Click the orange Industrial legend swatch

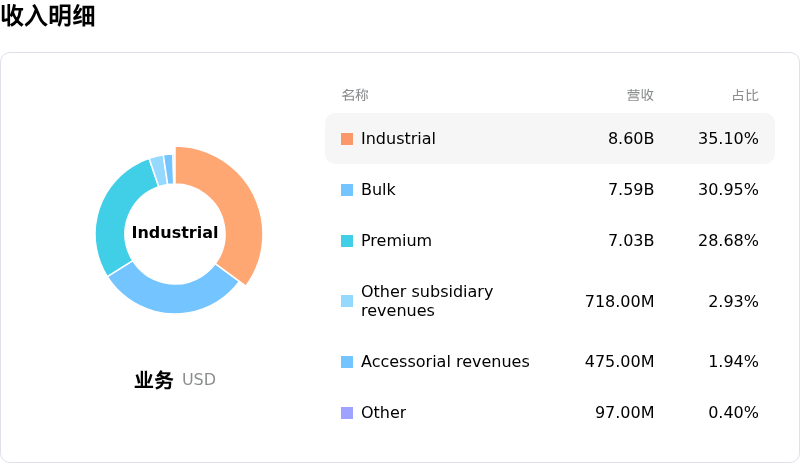(x=347, y=139)
